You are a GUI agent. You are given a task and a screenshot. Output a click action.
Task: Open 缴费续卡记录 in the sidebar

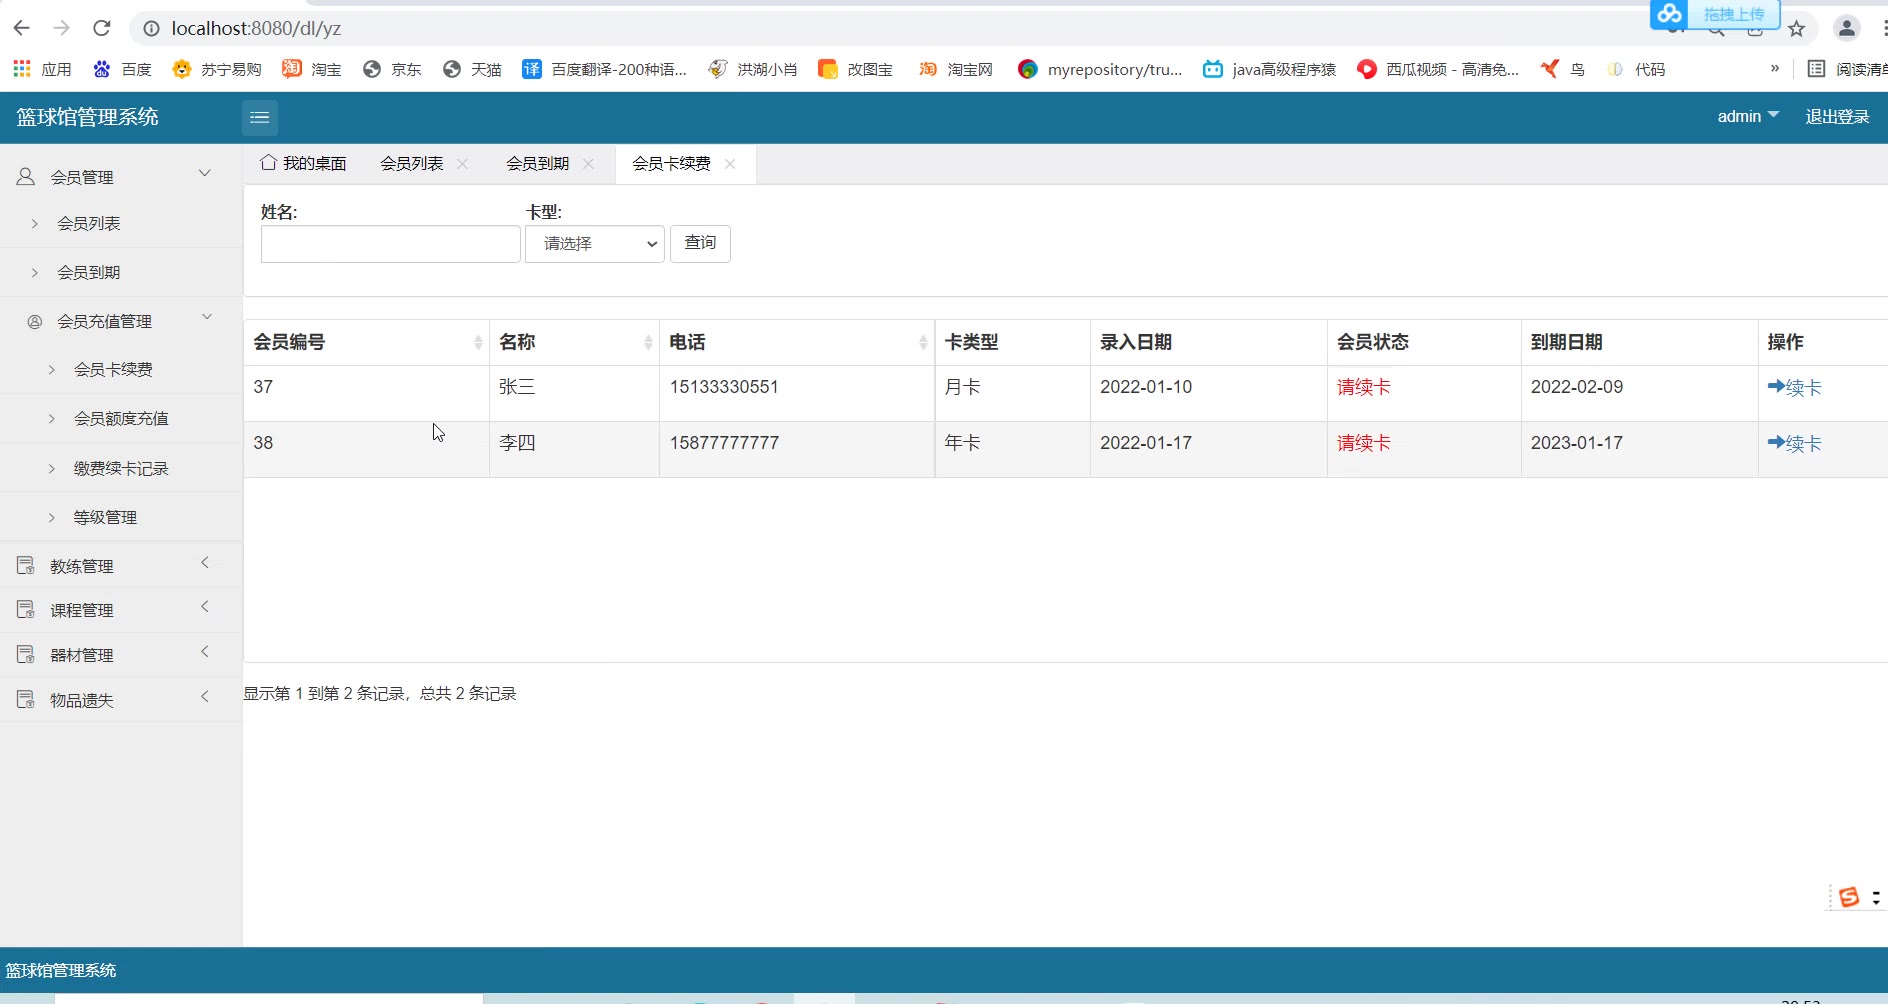click(x=121, y=468)
